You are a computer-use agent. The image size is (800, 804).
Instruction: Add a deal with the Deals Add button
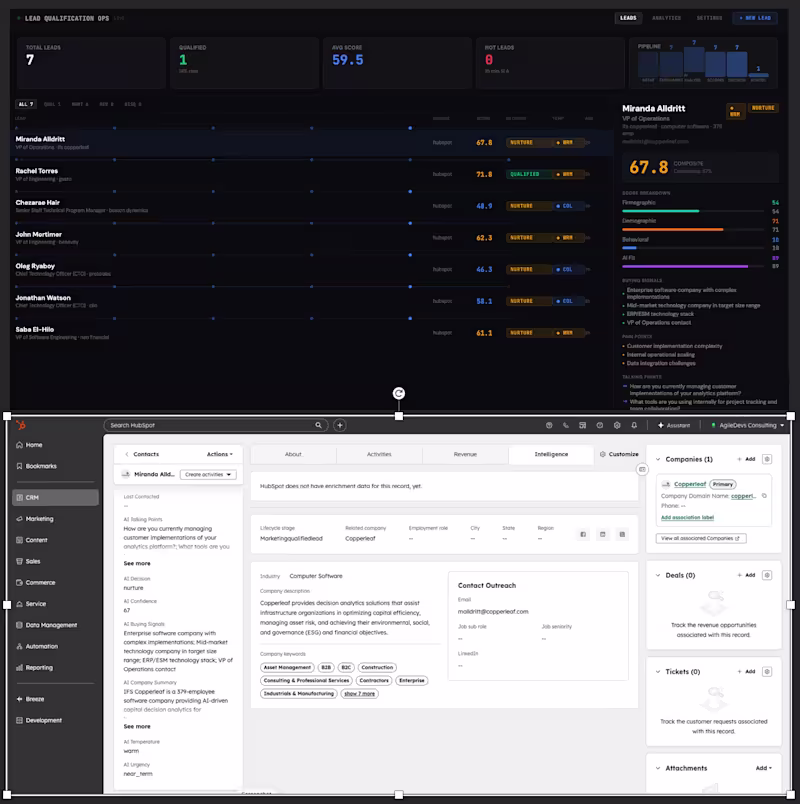(x=746, y=575)
